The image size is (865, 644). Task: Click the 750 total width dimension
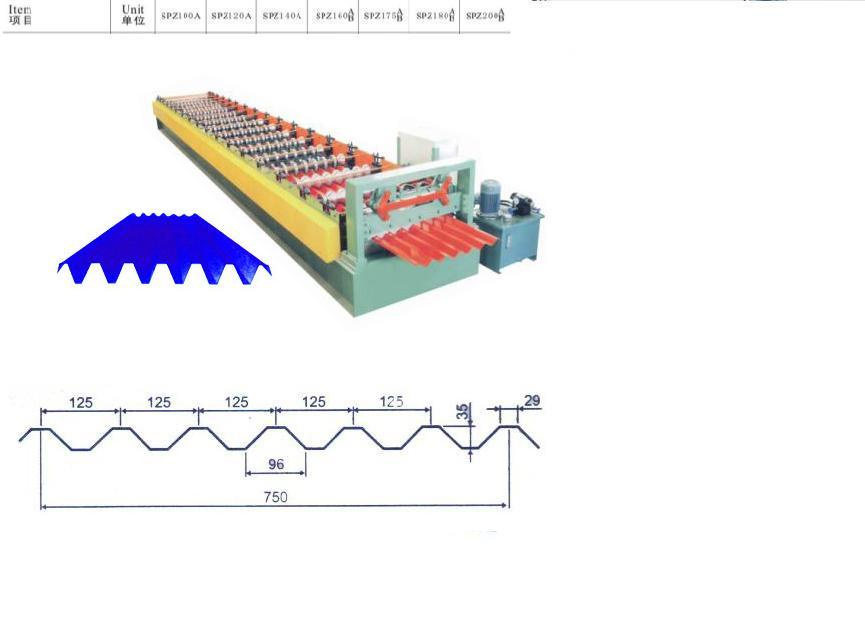[x=275, y=497]
